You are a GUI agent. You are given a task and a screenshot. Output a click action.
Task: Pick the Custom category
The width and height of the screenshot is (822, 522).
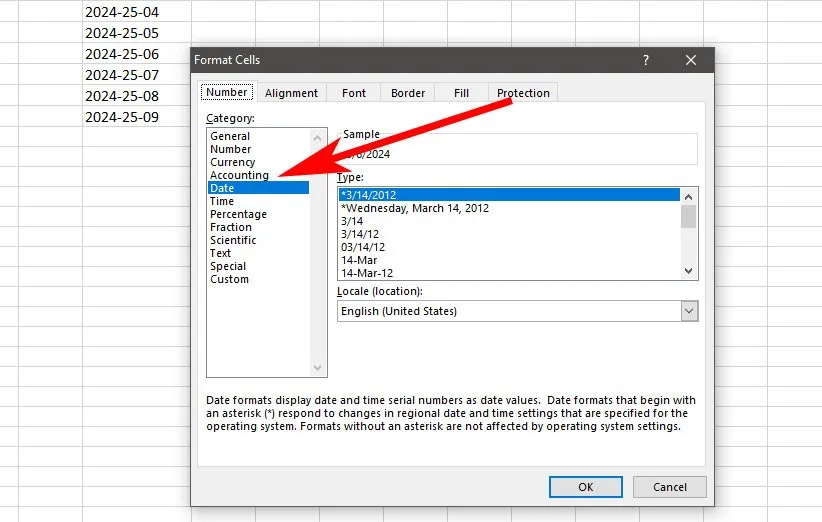point(229,279)
